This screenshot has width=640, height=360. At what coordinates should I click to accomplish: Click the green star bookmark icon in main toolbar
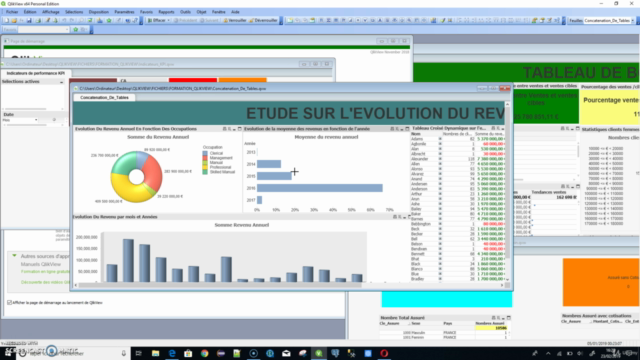109,20
